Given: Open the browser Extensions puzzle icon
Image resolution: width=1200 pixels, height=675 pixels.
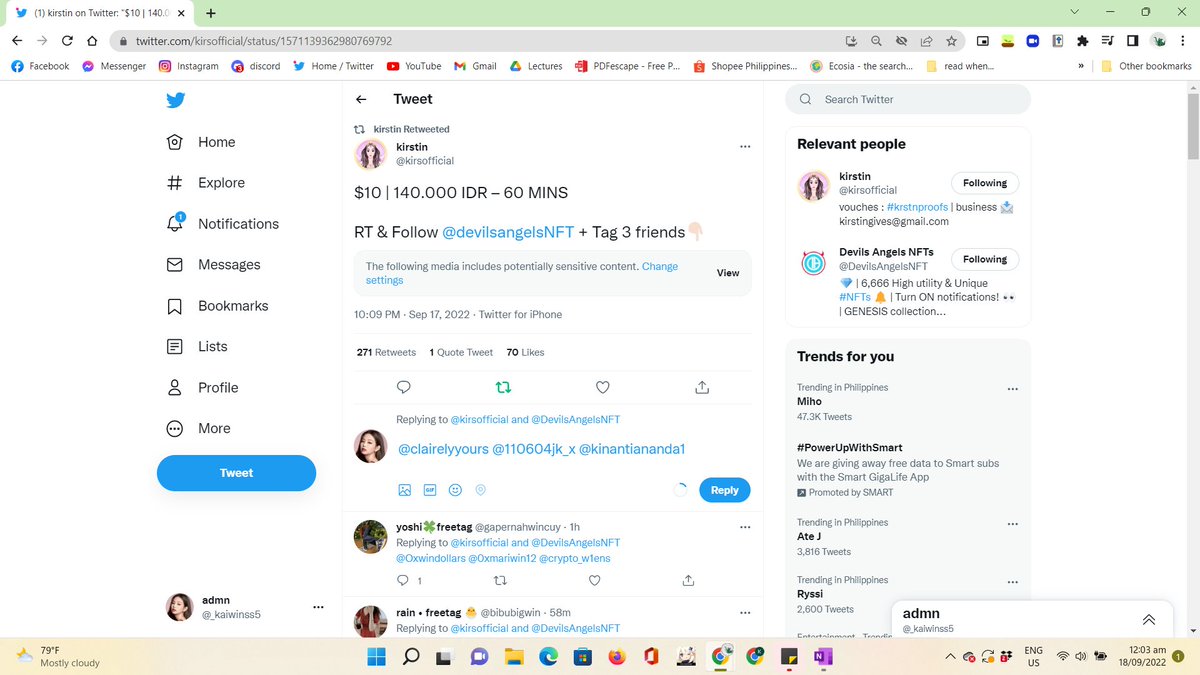Looking at the screenshot, I should click(1082, 41).
